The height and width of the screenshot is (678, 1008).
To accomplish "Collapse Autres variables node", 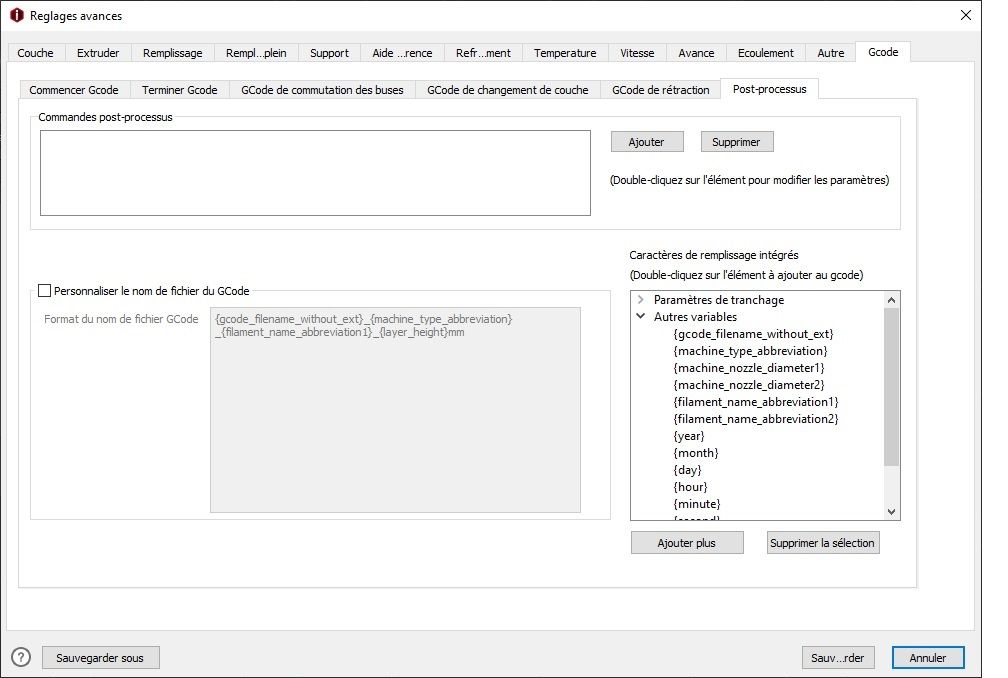I will (x=641, y=316).
